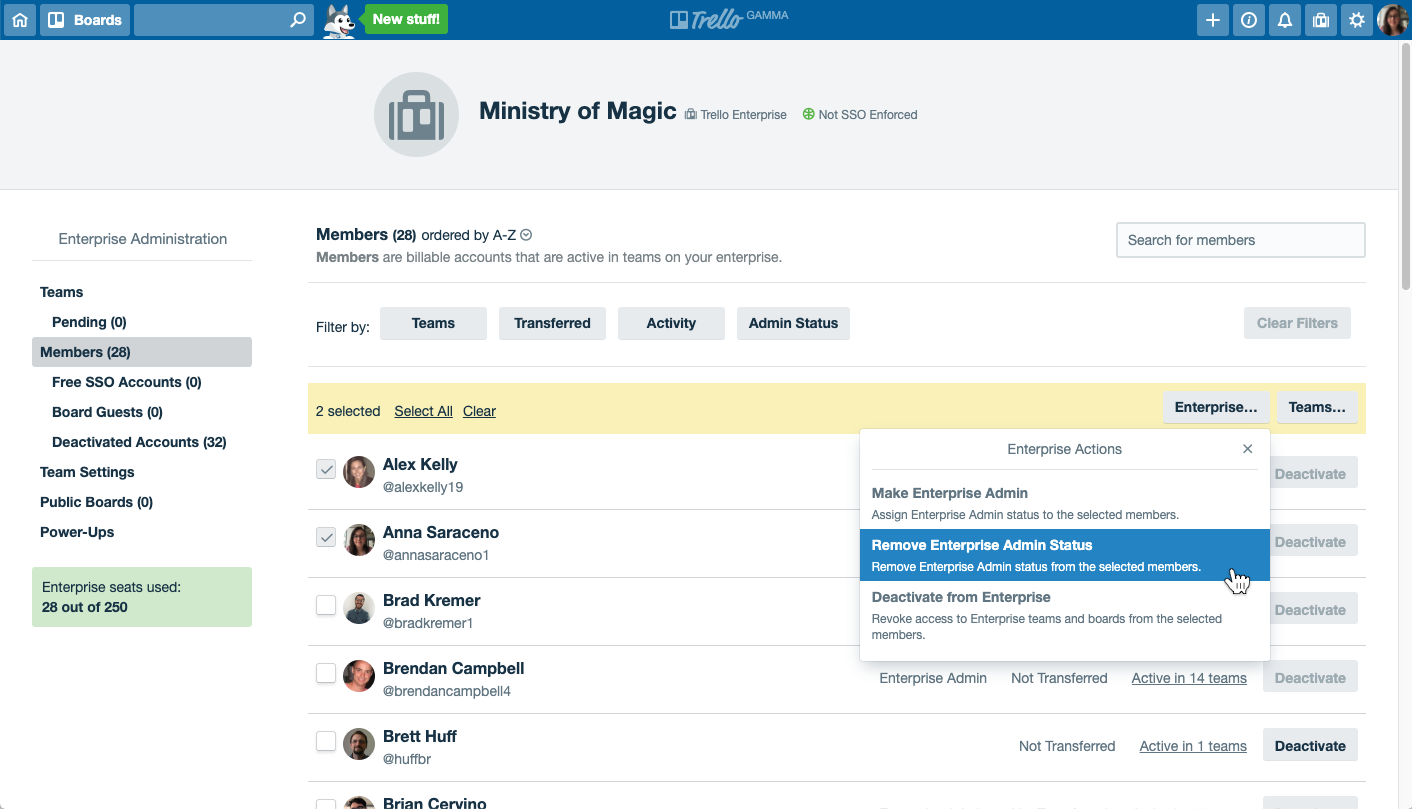Select Brendan Campbell's checkbox
This screenshot has width=1412, height=809.
pos(326,673)
